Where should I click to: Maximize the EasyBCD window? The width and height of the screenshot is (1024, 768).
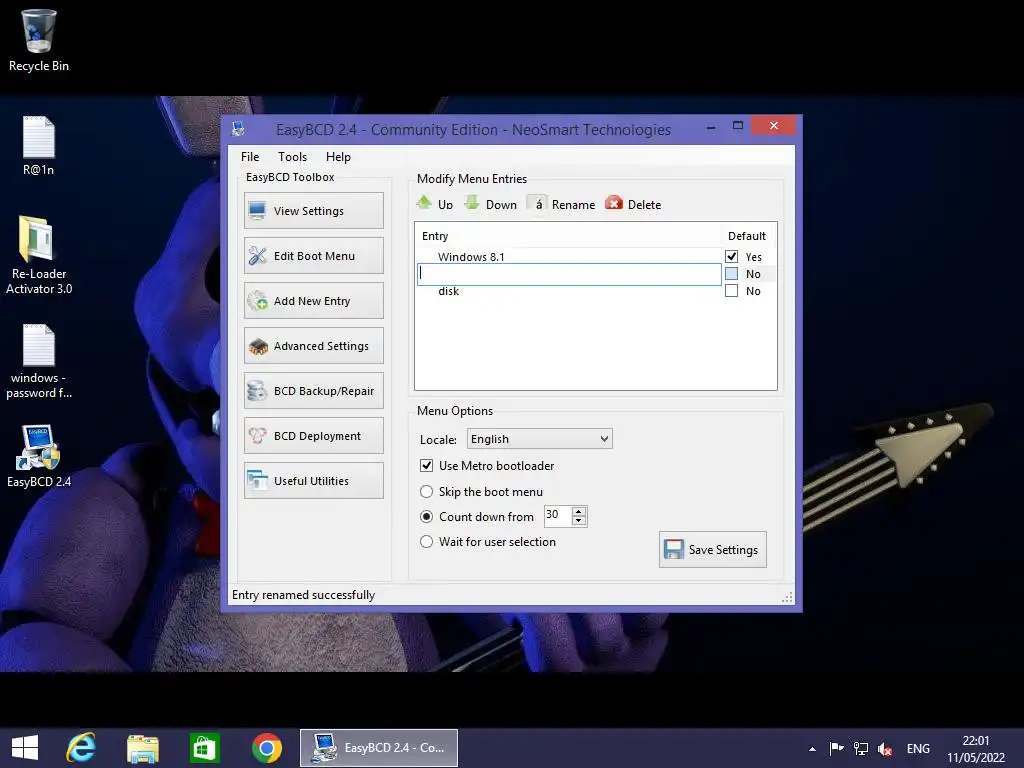coord(738,125)
